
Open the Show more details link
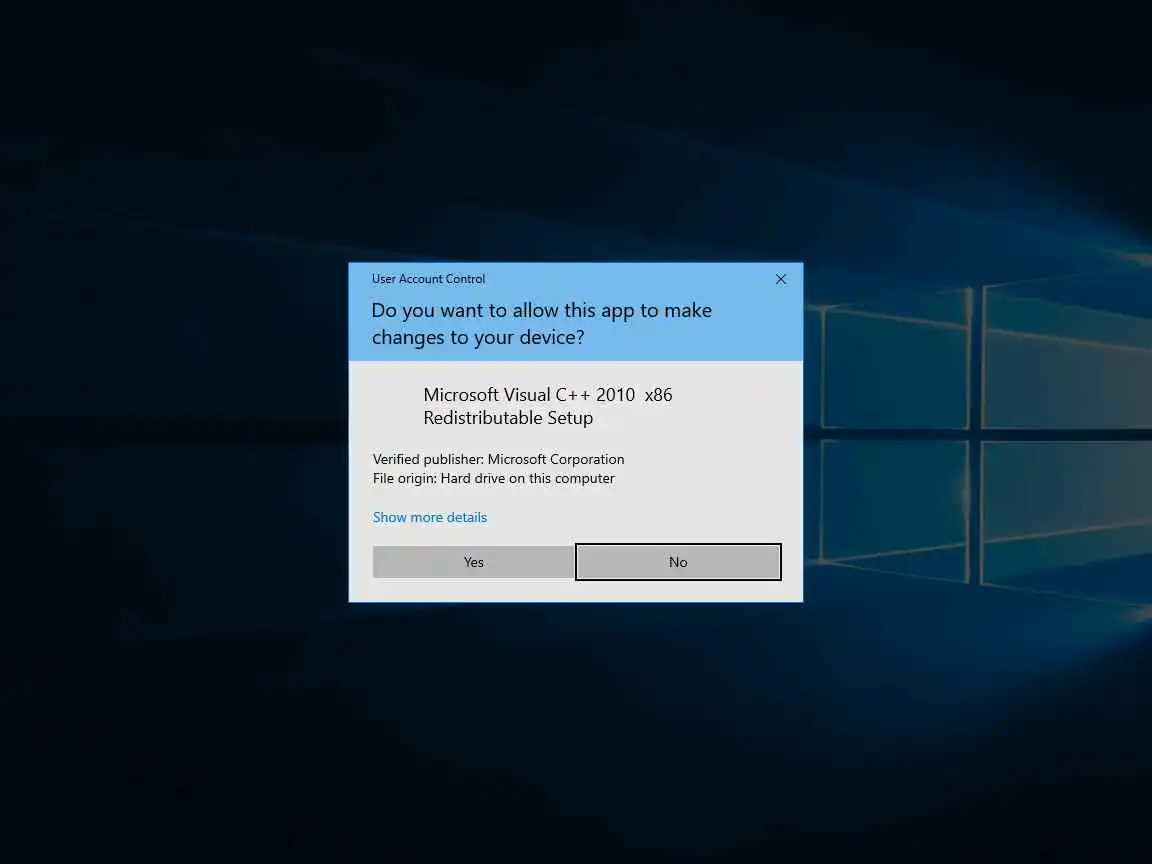point(430,517)
